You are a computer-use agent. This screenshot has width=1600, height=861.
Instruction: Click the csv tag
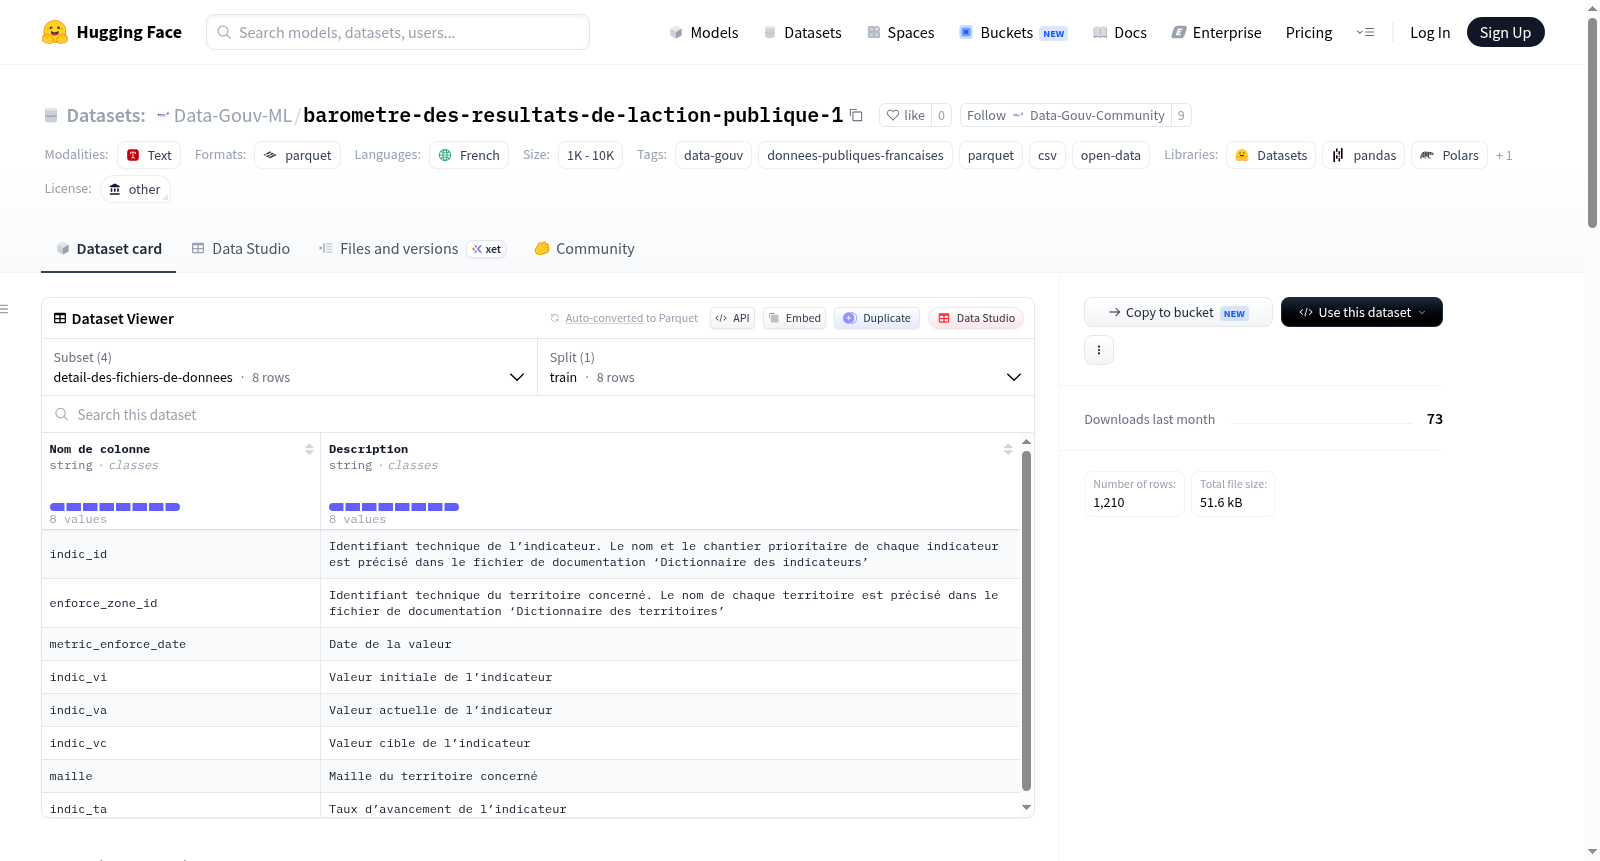[x=1047, y=155]
